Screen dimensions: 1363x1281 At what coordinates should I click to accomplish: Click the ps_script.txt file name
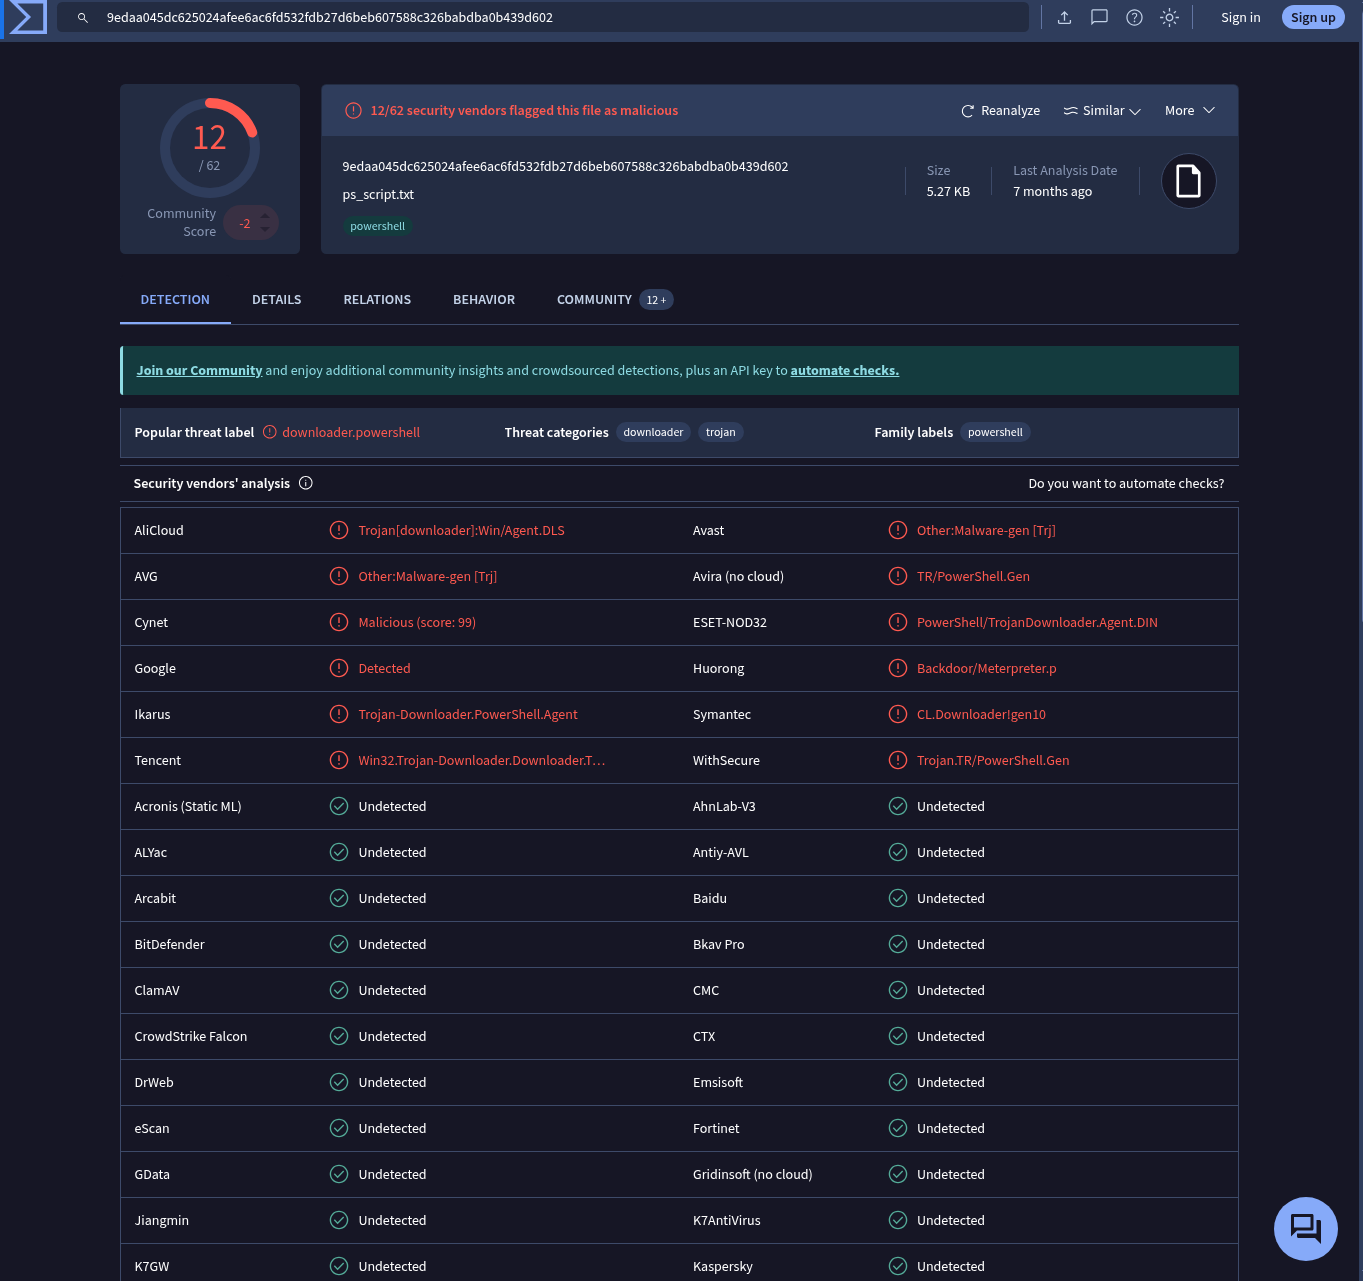pyautogui.click(x=378, y=194)
